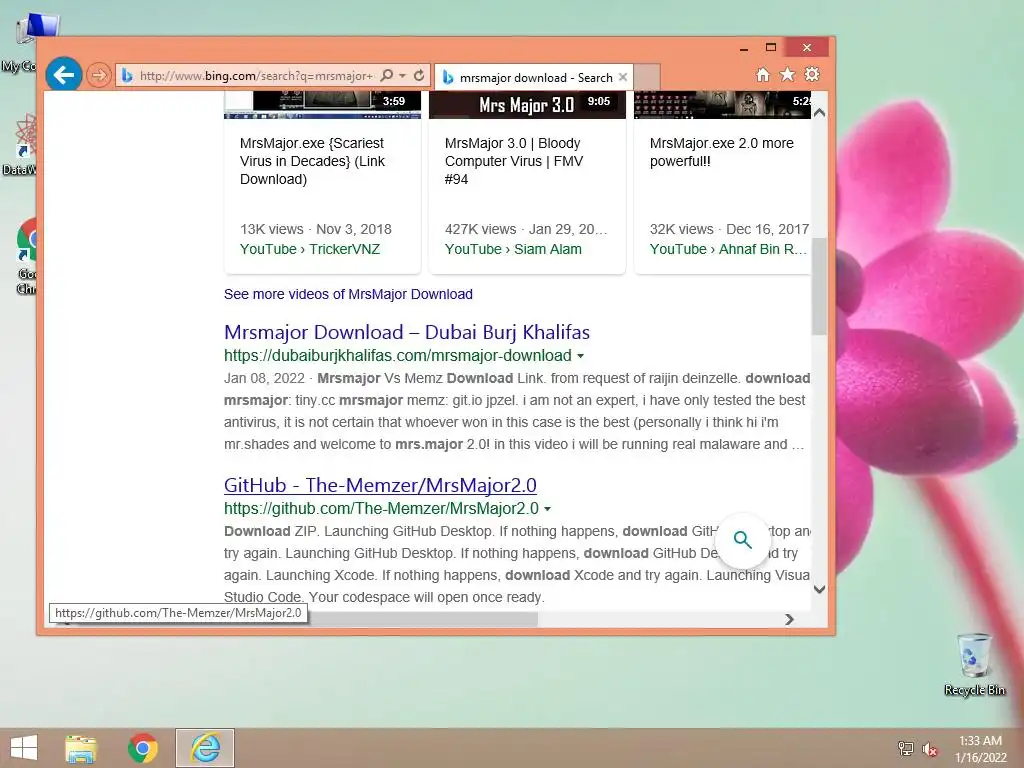Click 'MrsMajor.exe {Scariest Virus in Decades}' title
Screen dimensions: 1024x768
312,161
